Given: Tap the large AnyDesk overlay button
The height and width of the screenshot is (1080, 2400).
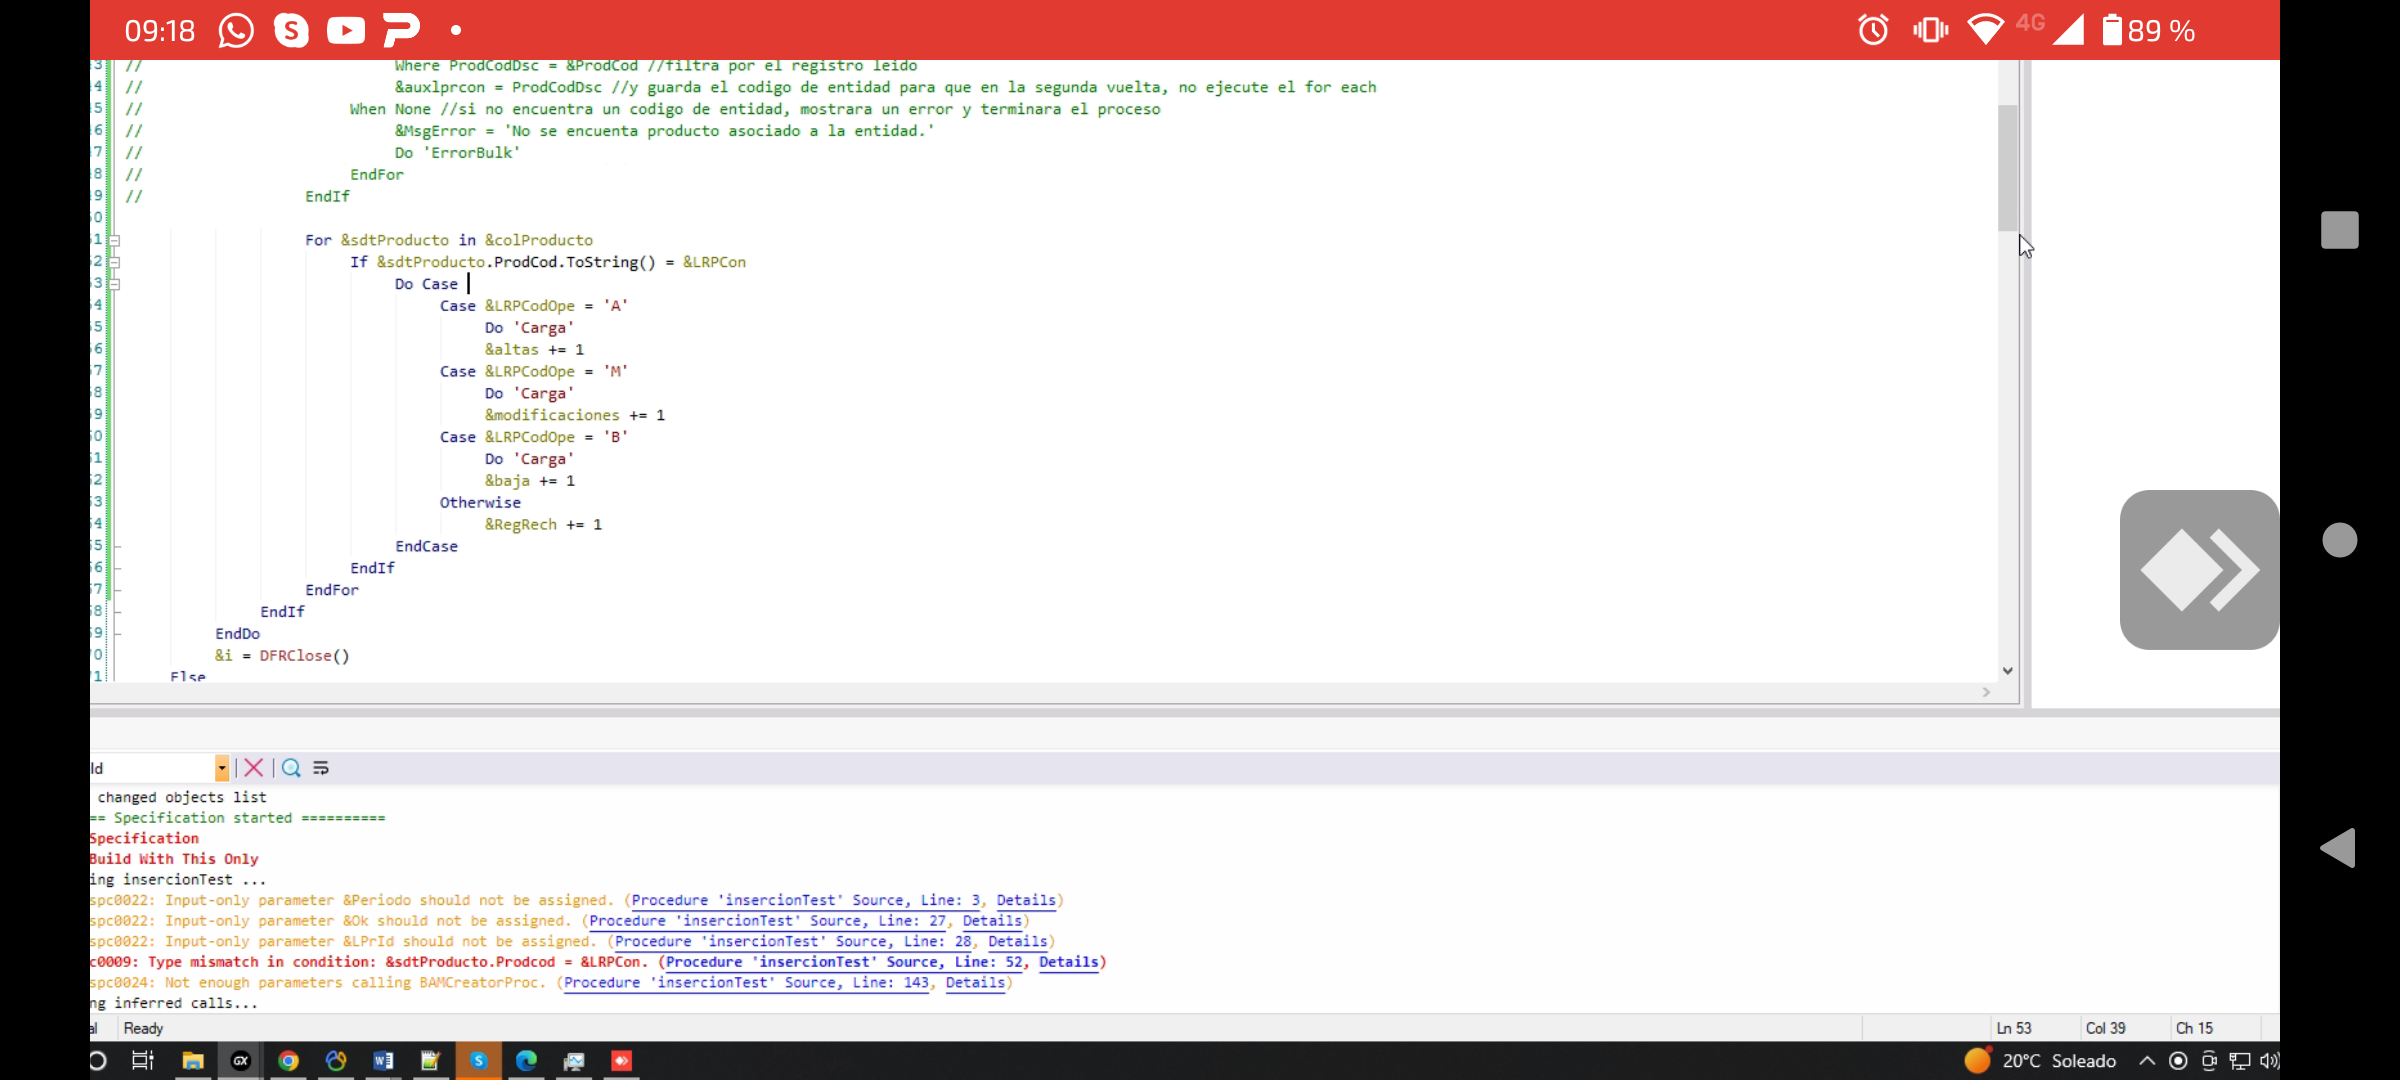Looking at the screenshot, I should 2199,570.
